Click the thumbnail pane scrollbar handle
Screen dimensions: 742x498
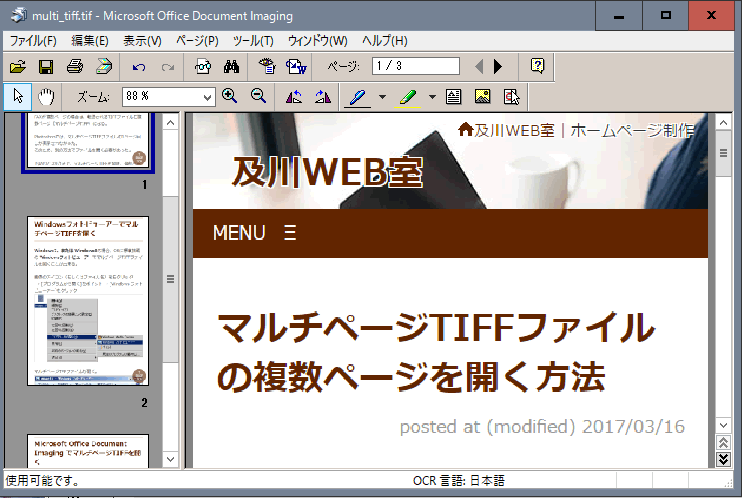(x=171, y=279)
